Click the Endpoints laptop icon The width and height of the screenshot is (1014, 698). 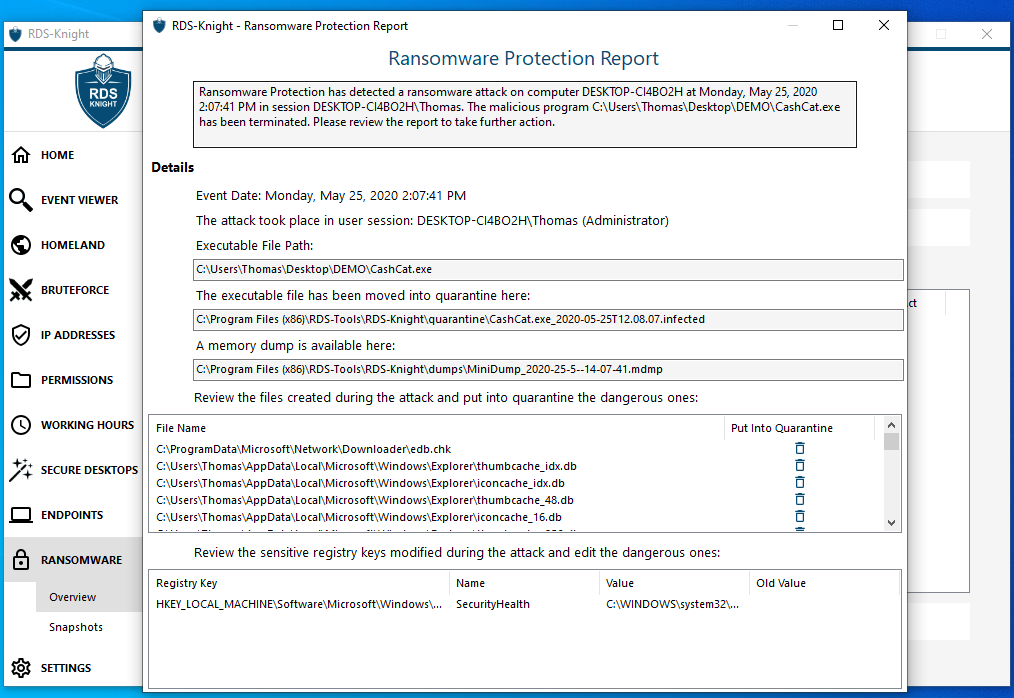pyautogui.click(x=21, y=515)
